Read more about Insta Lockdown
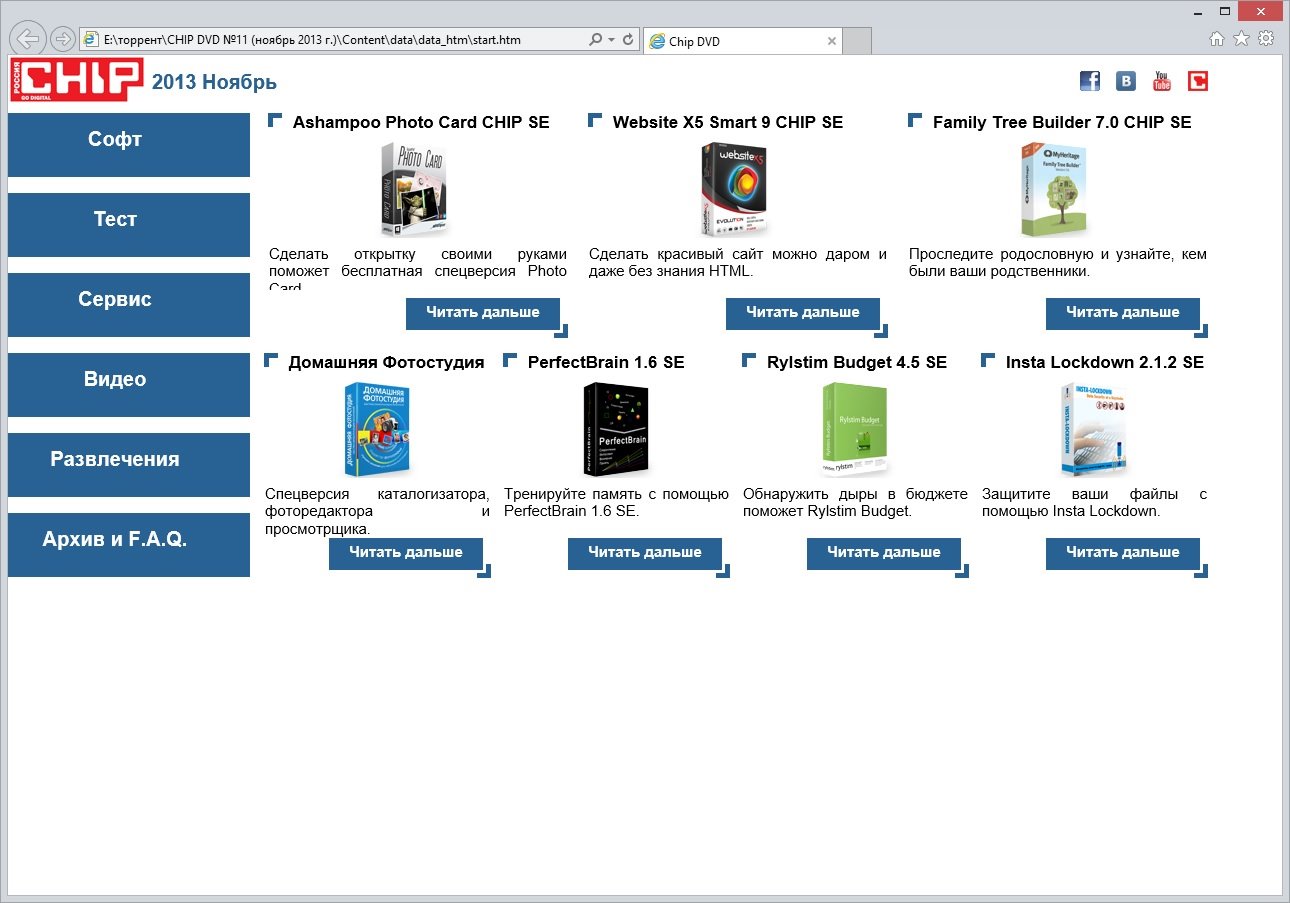 coord(1123,553)
